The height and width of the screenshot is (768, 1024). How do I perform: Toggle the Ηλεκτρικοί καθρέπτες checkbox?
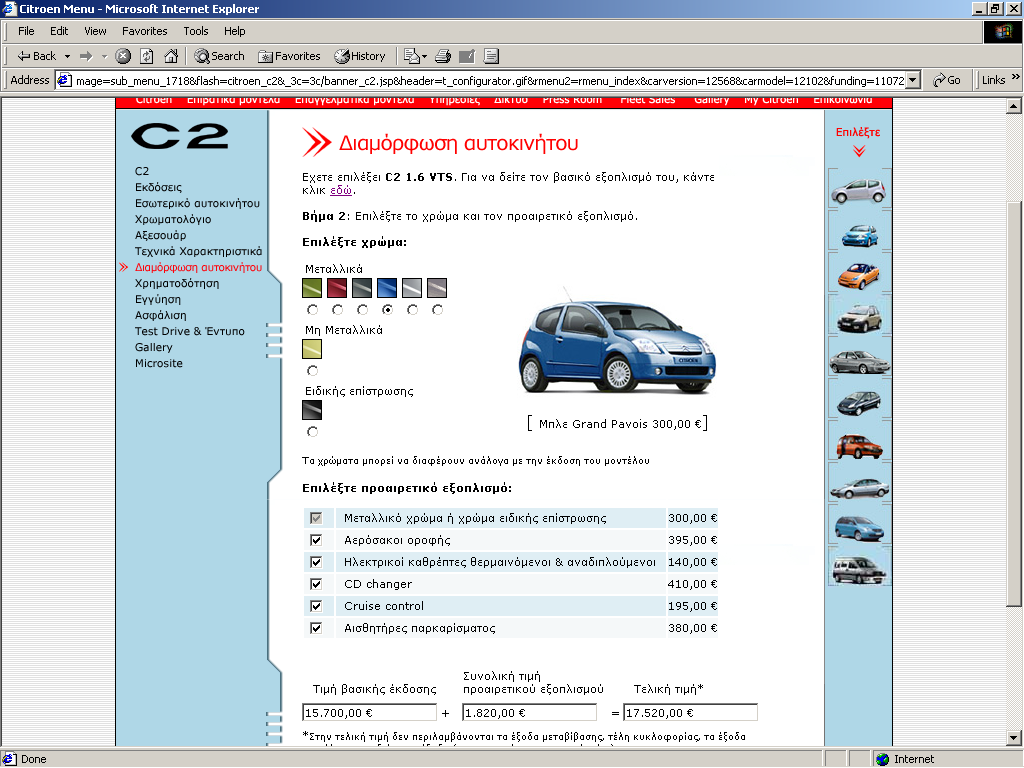click(x=316, y=562)
